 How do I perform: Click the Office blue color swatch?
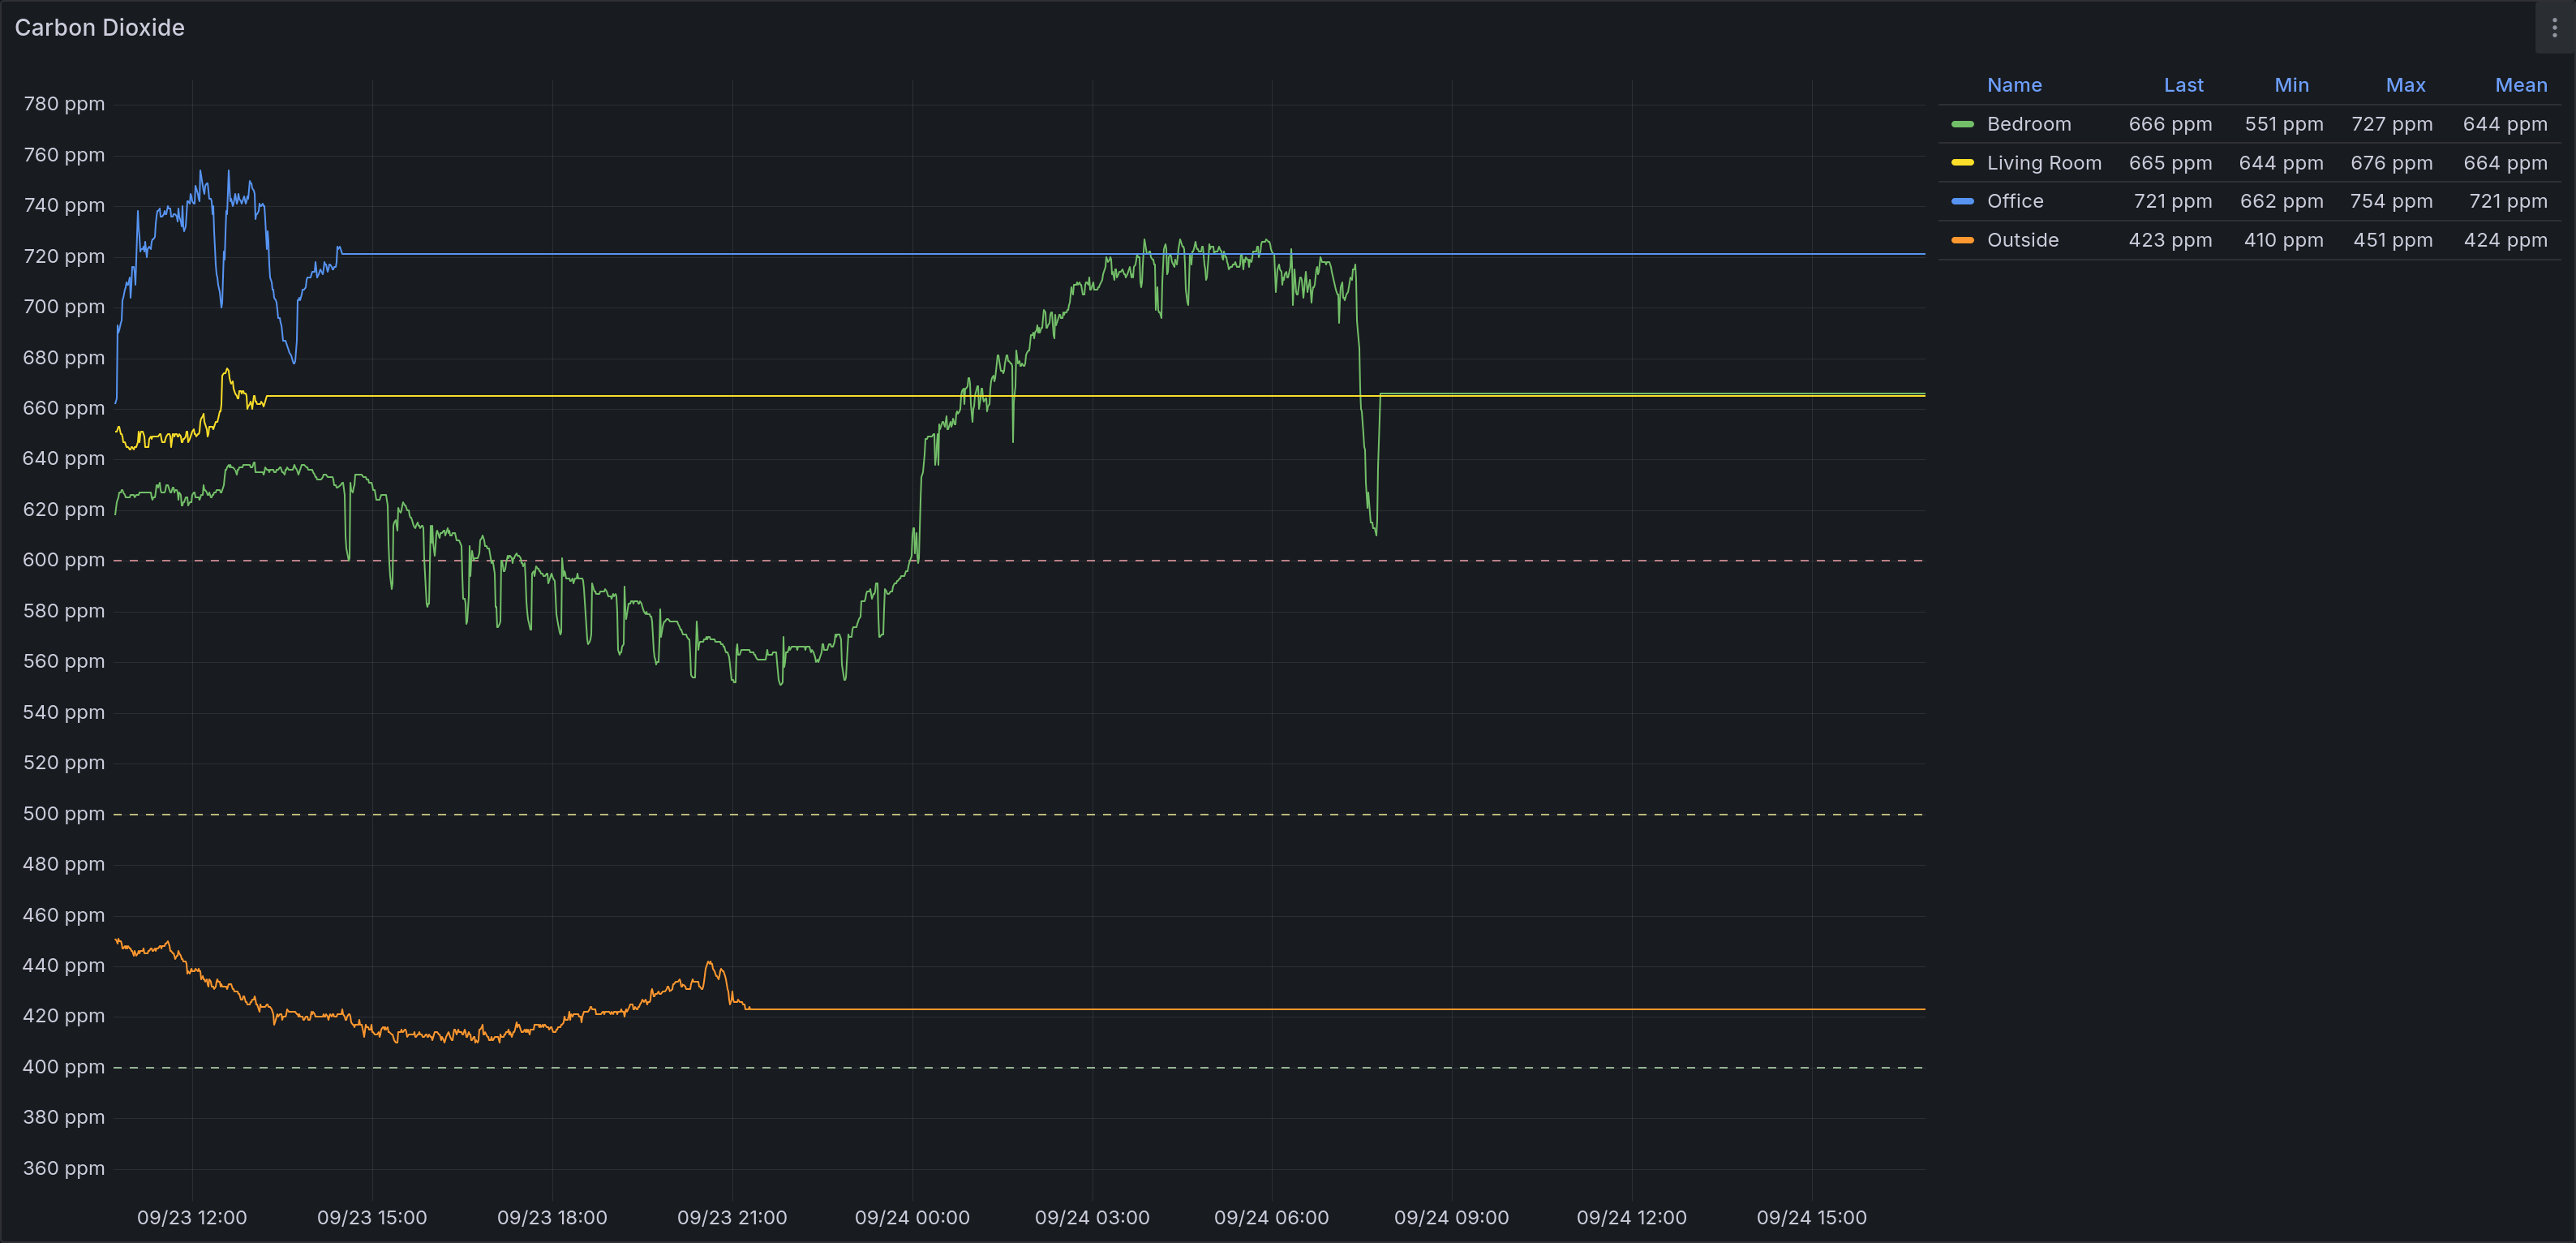pos(1962,201)
